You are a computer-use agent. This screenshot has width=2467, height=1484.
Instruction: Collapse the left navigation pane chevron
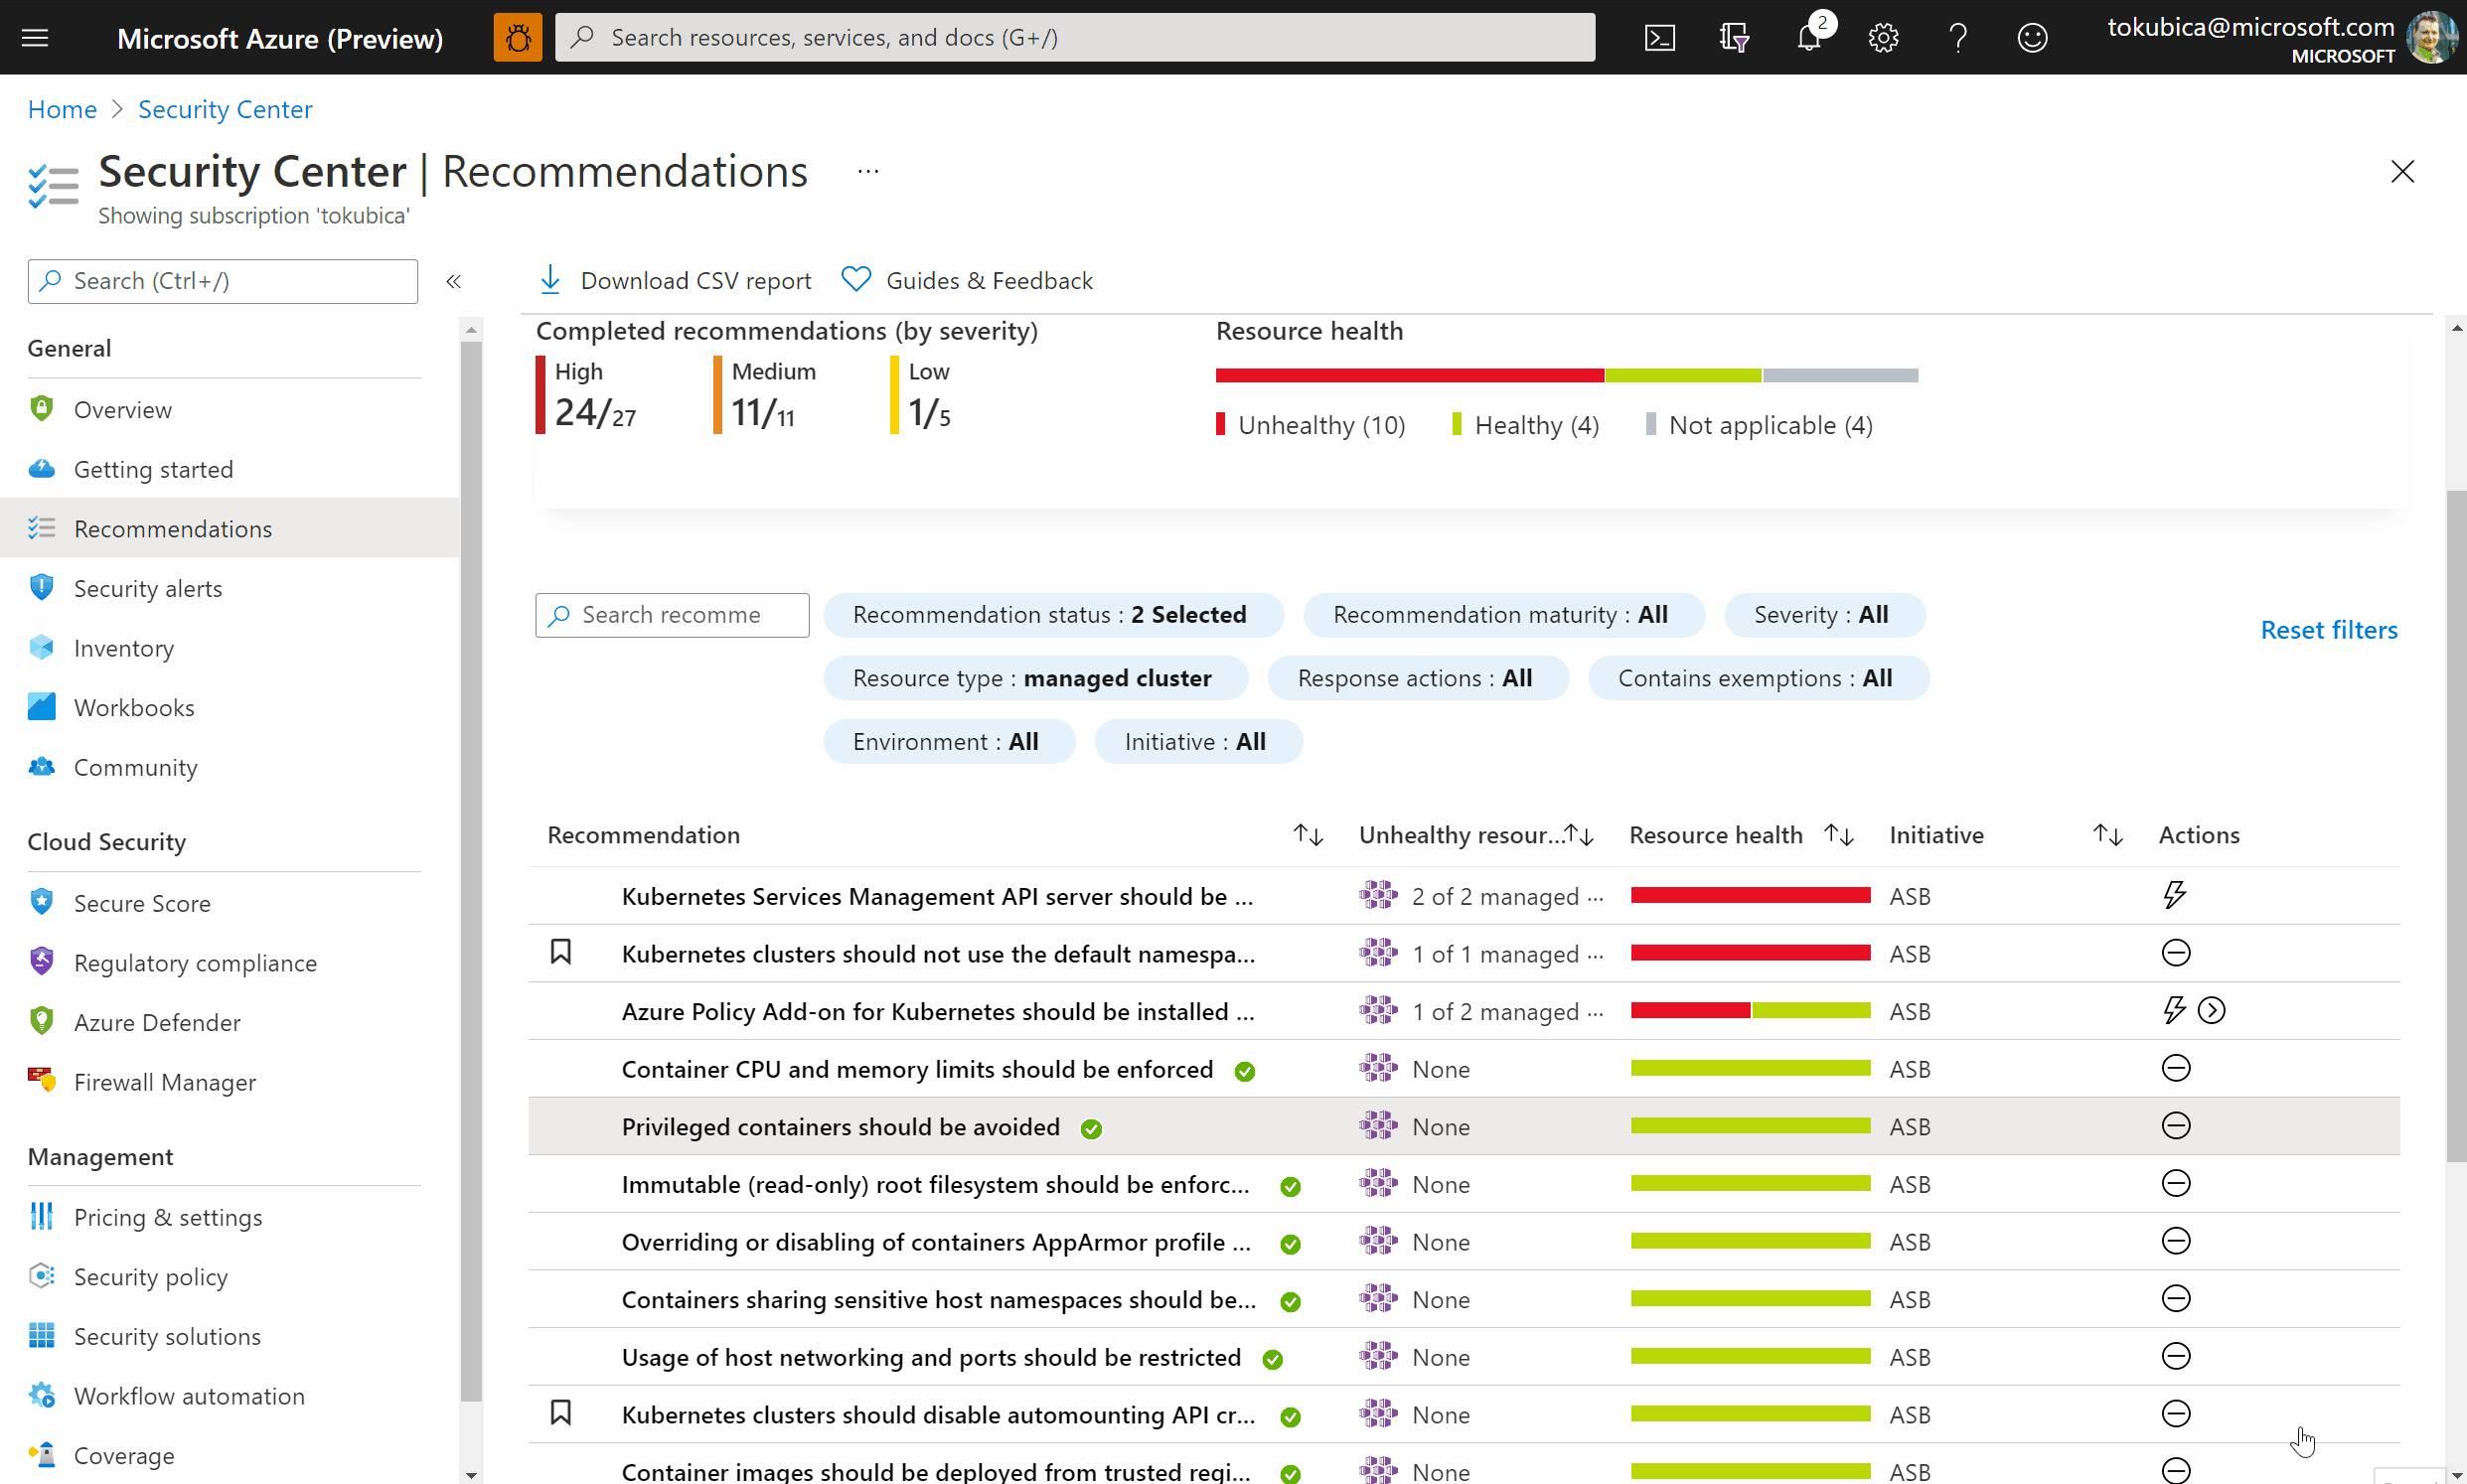454,282
